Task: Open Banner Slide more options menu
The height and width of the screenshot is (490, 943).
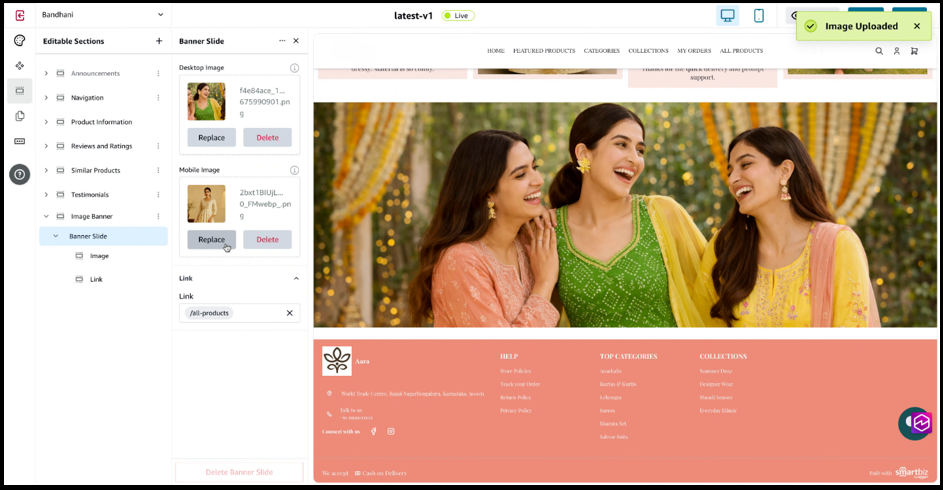Action: click(x=282, y=41)
